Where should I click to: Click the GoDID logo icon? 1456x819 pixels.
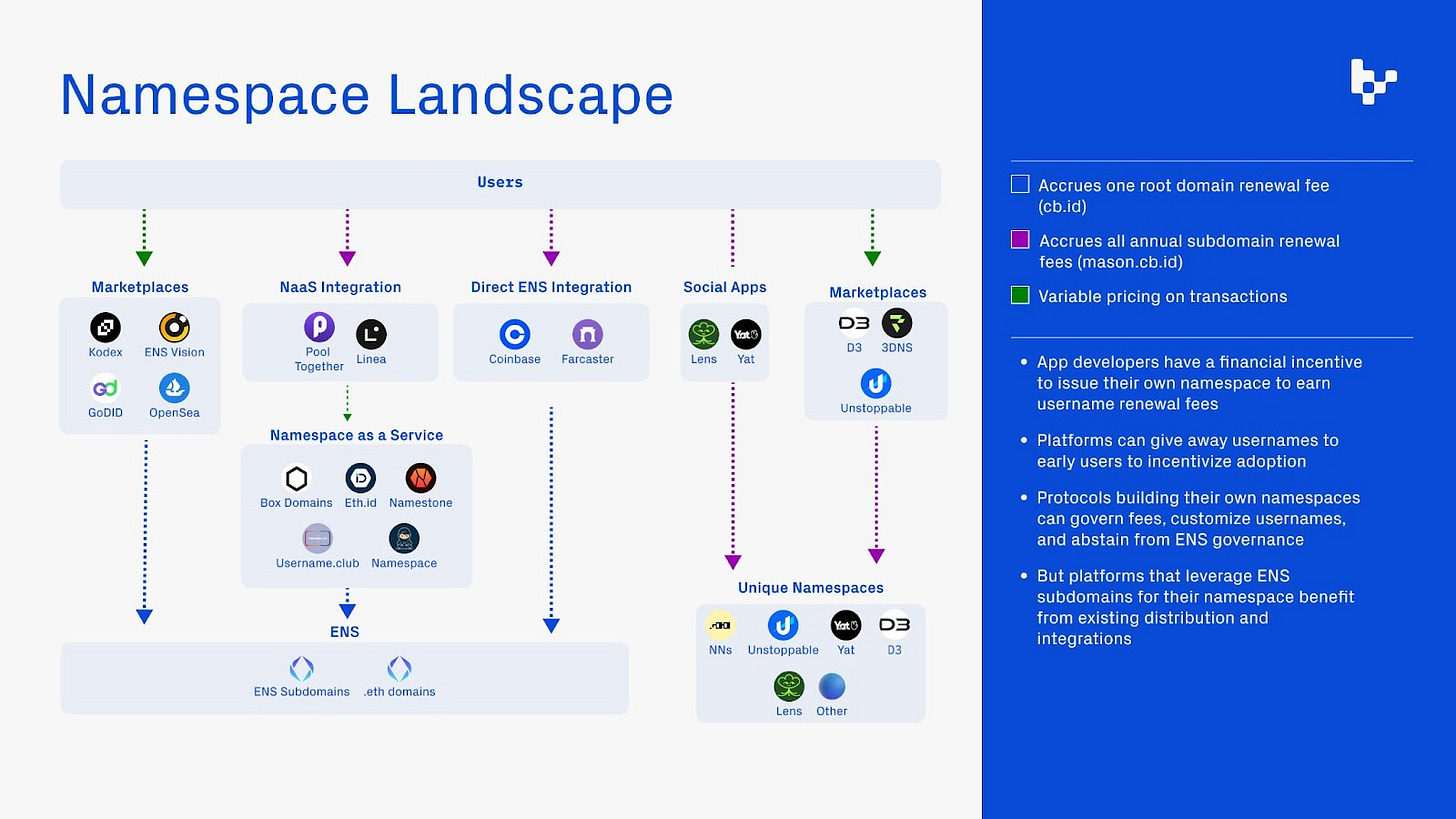[x=105, y=388]
